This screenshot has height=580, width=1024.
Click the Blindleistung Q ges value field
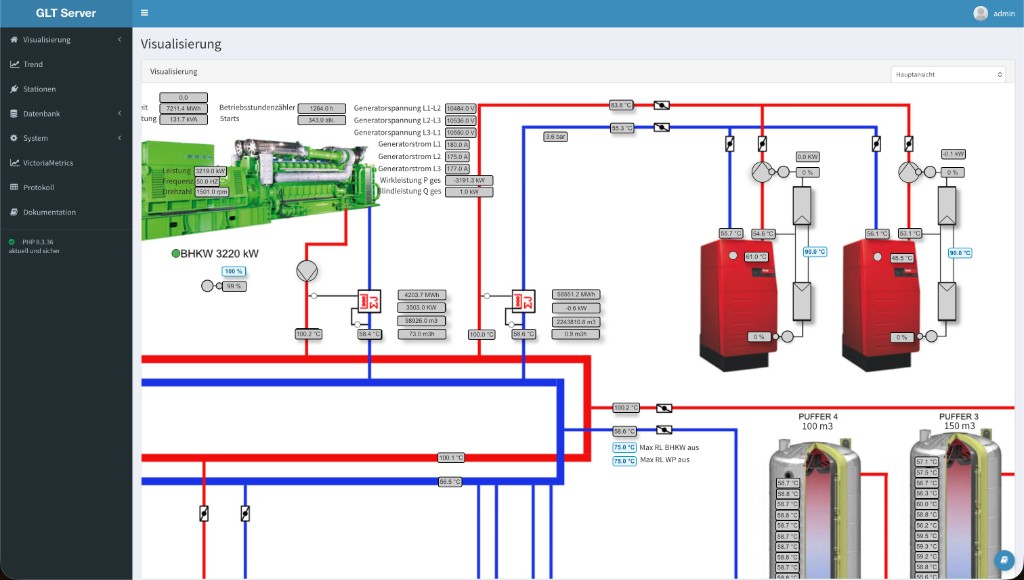tap(469, 192)
